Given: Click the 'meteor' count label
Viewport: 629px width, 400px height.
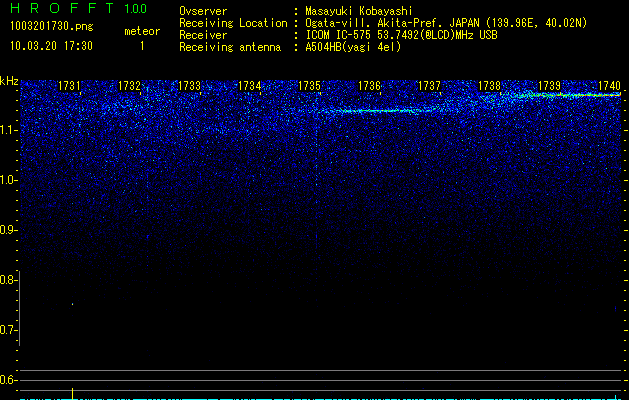Looking at the screenshot, I should (x=142, y=31).
